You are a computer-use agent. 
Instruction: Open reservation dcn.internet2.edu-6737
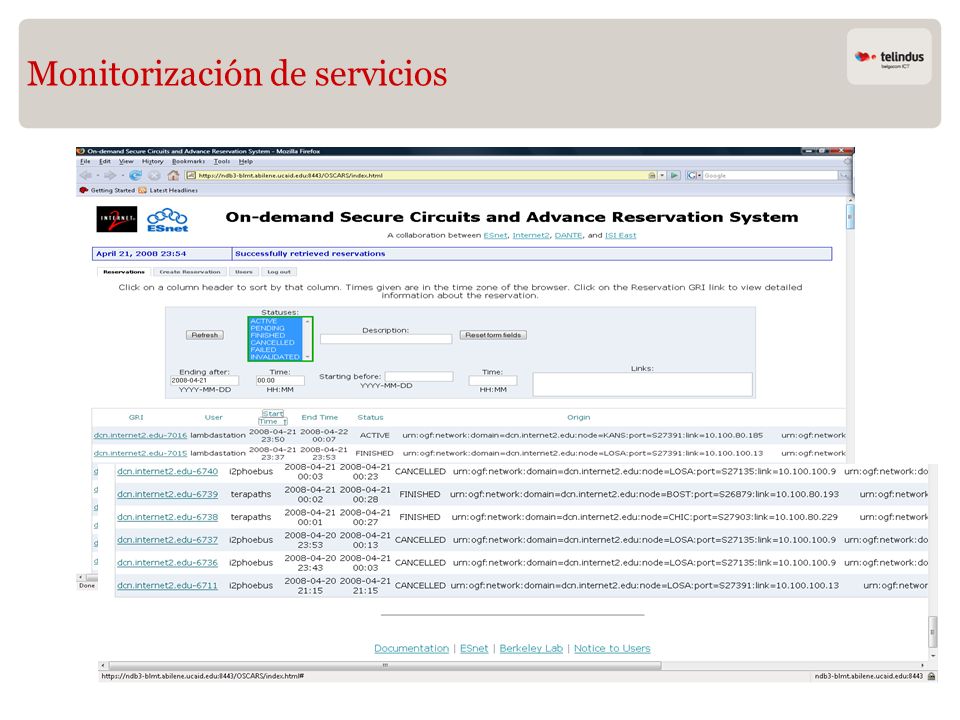(167, 540)
